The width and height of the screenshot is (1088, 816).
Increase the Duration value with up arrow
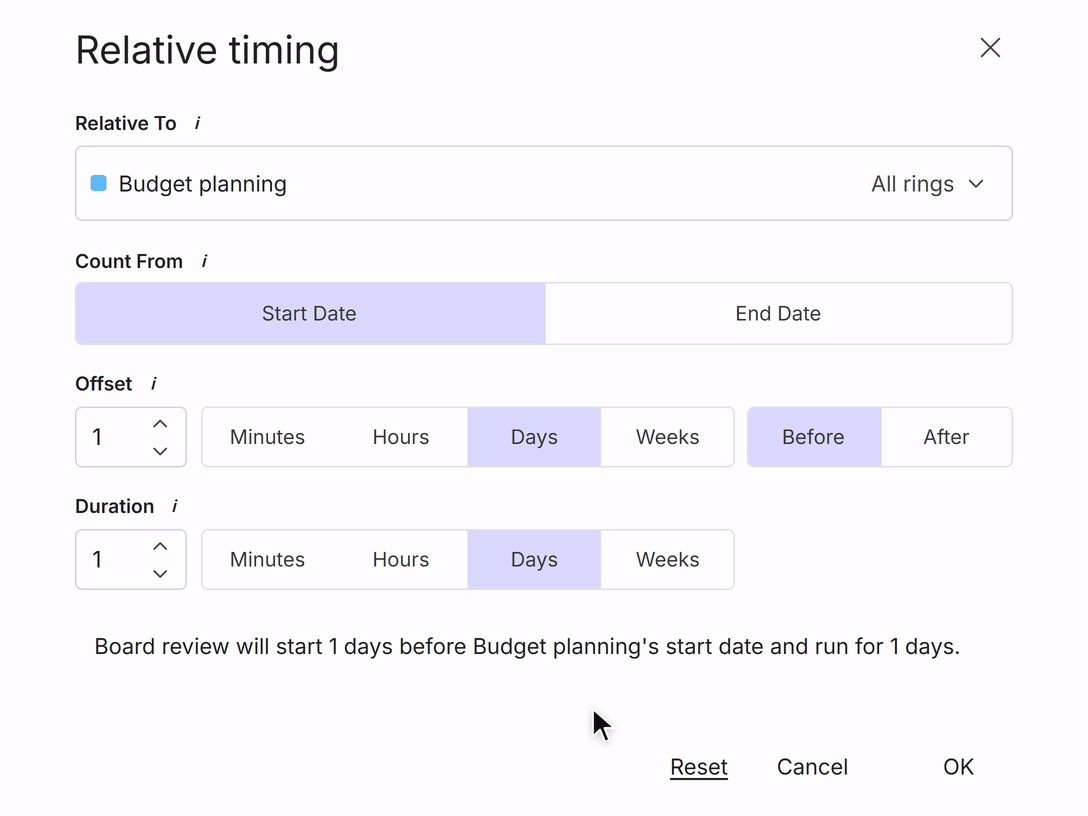160,547
